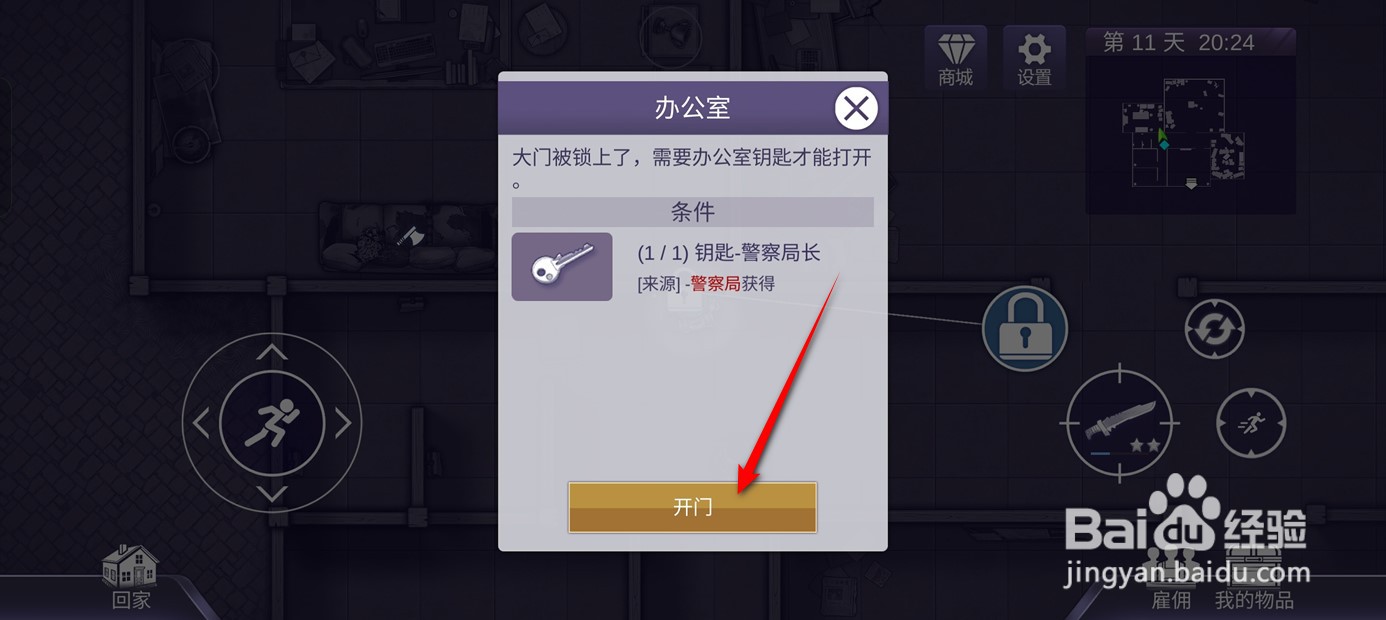
Task: Click the key item thumbnail
Action: 562,267
